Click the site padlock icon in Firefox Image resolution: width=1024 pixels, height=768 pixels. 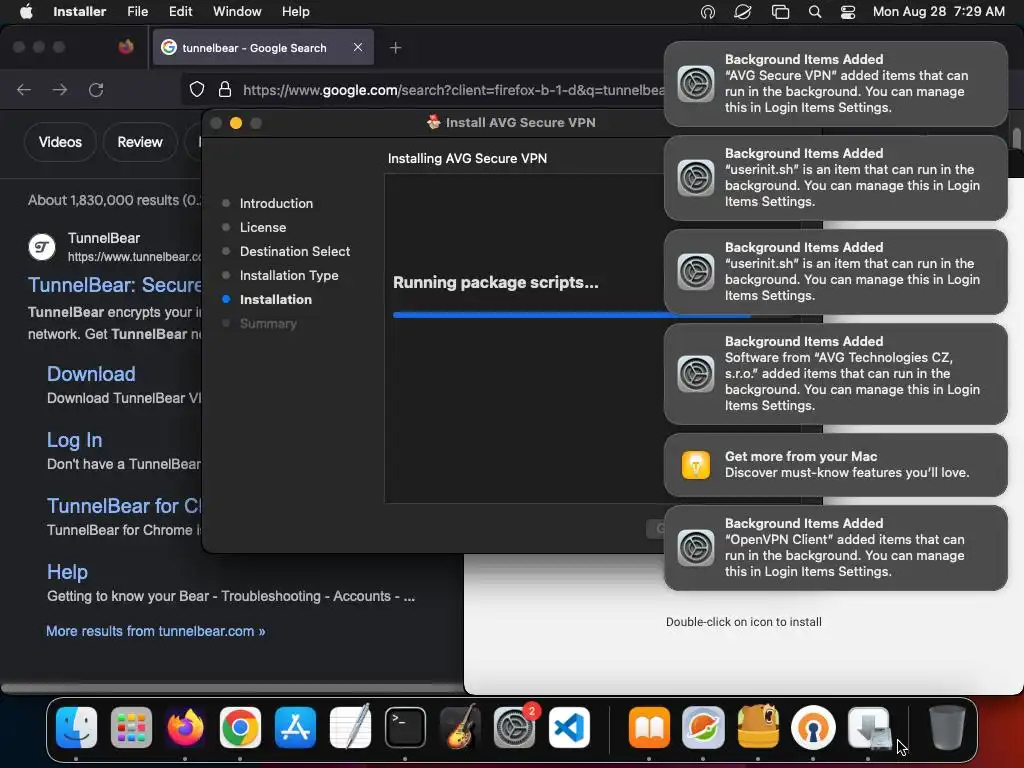point(225,89)
